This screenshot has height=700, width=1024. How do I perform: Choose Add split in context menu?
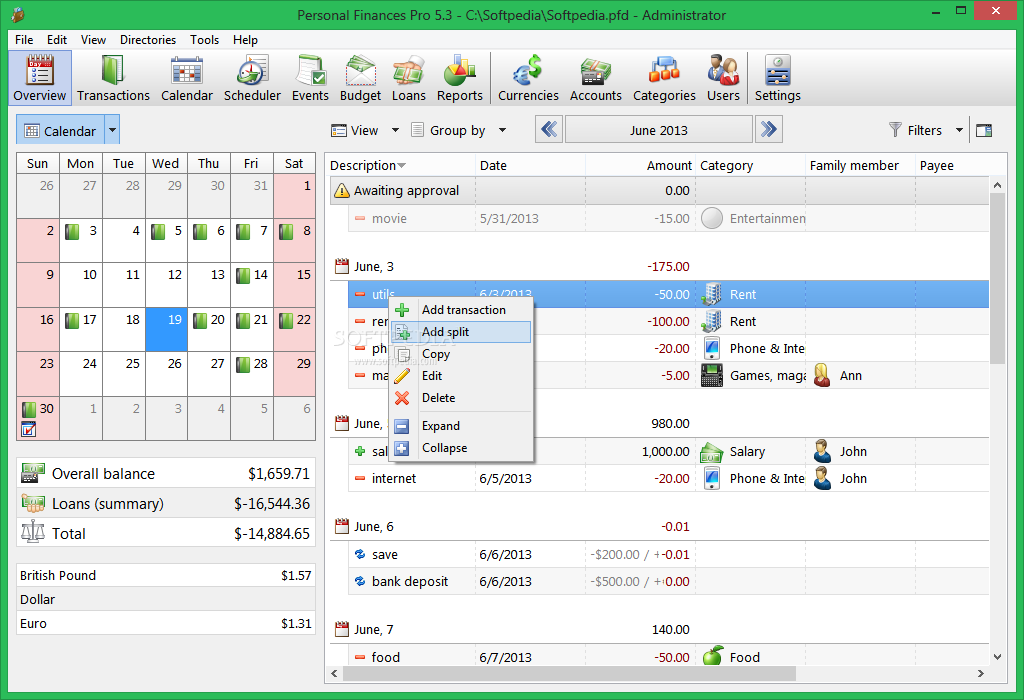[x=461, y=332]
